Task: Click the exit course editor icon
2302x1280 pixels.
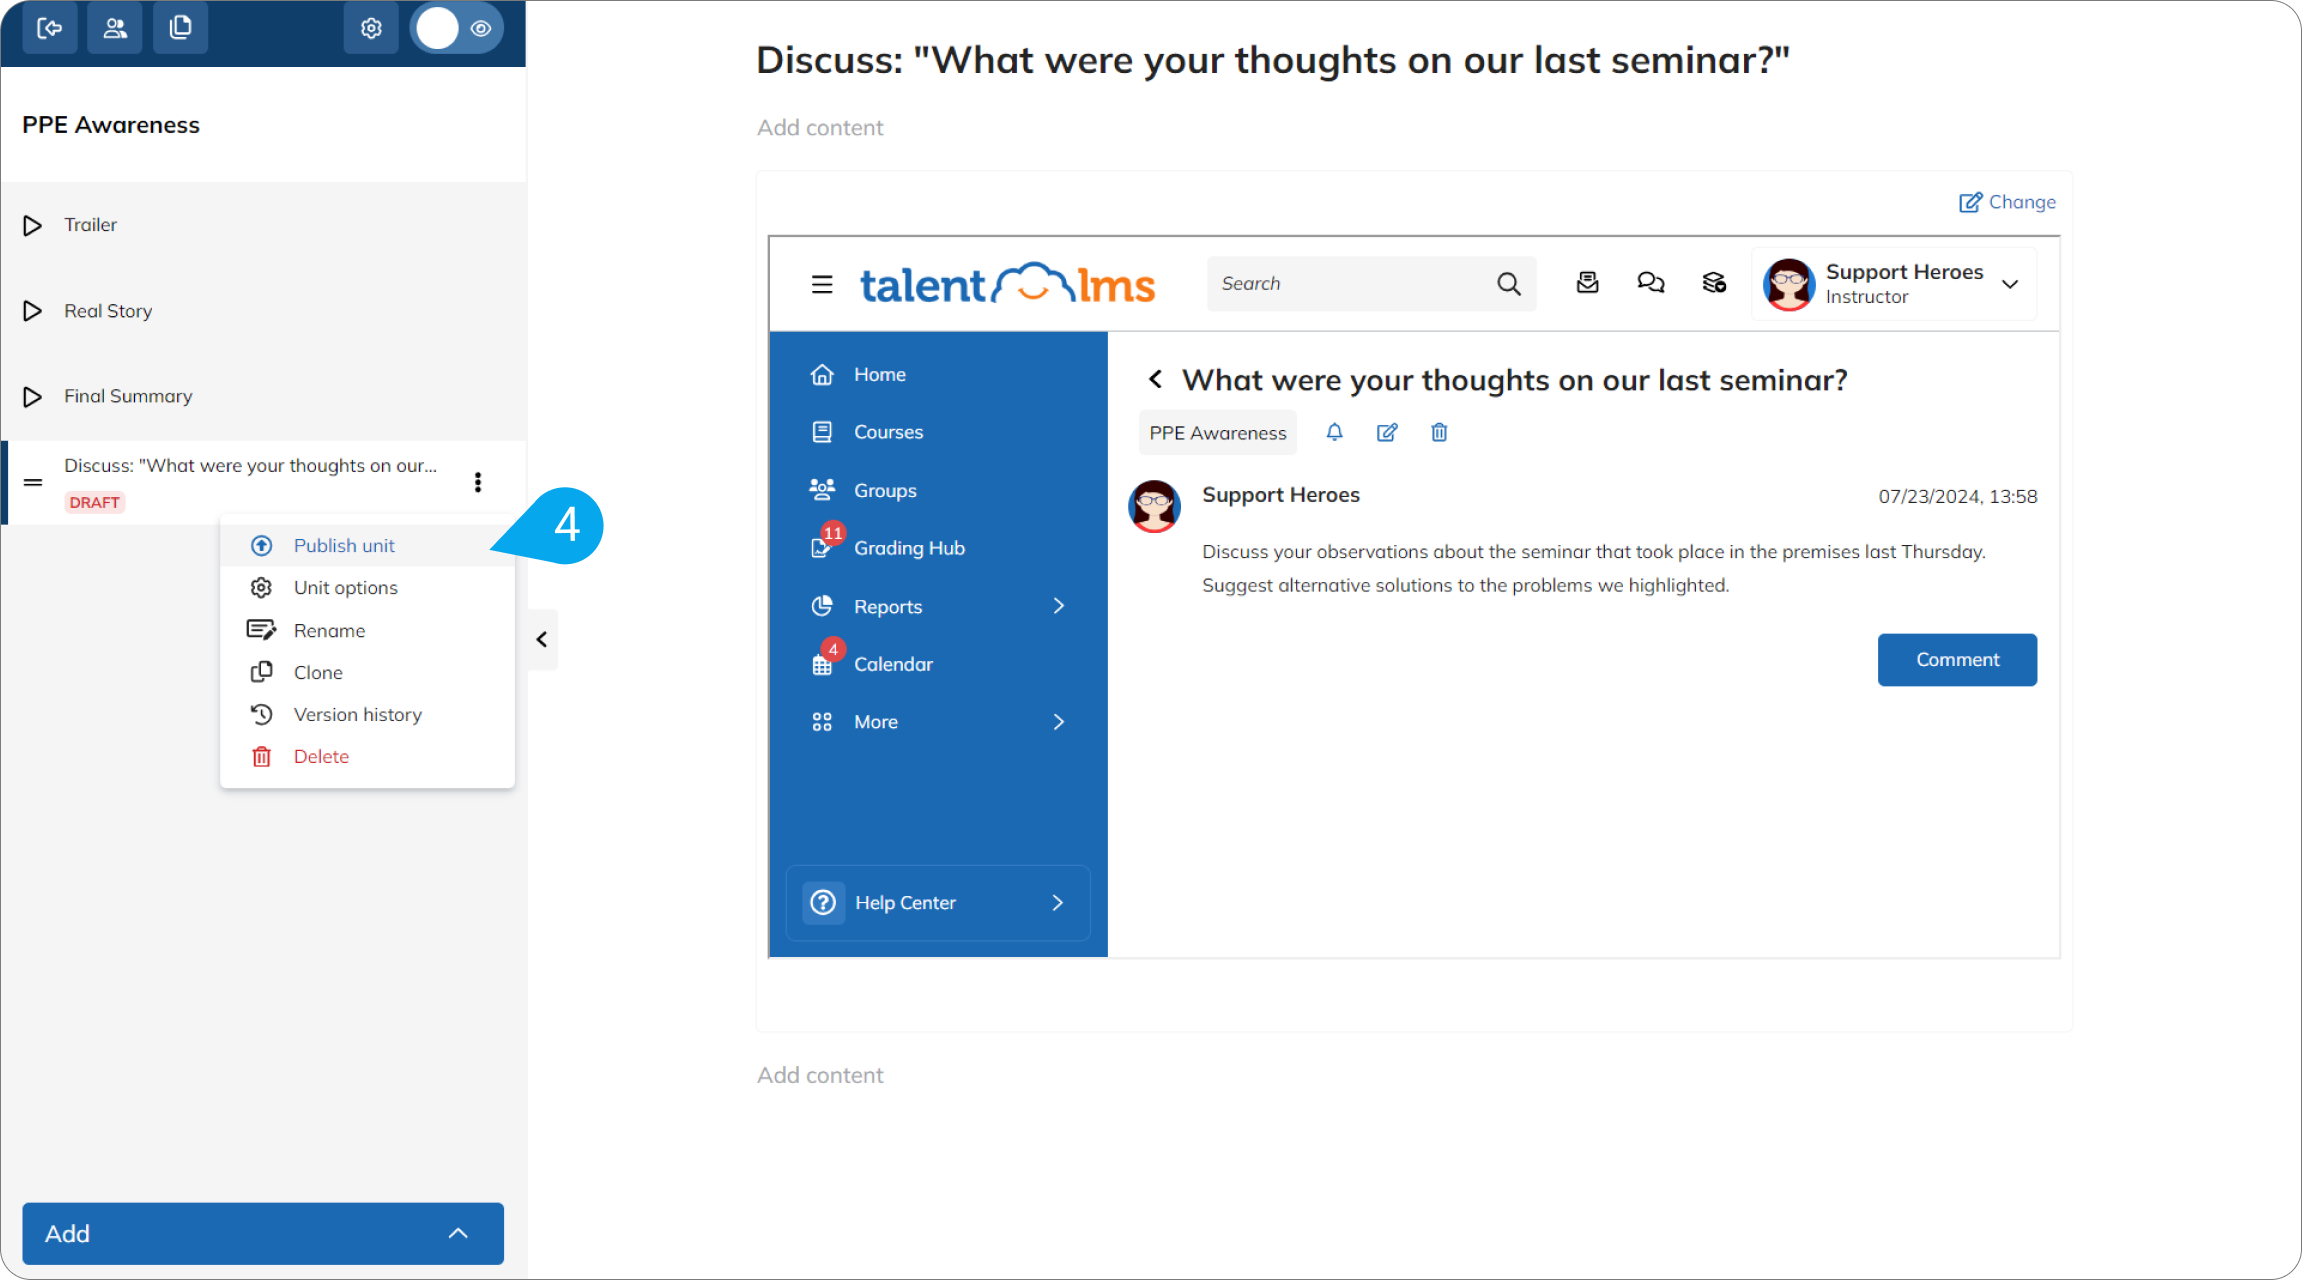Action: (49, 28)
